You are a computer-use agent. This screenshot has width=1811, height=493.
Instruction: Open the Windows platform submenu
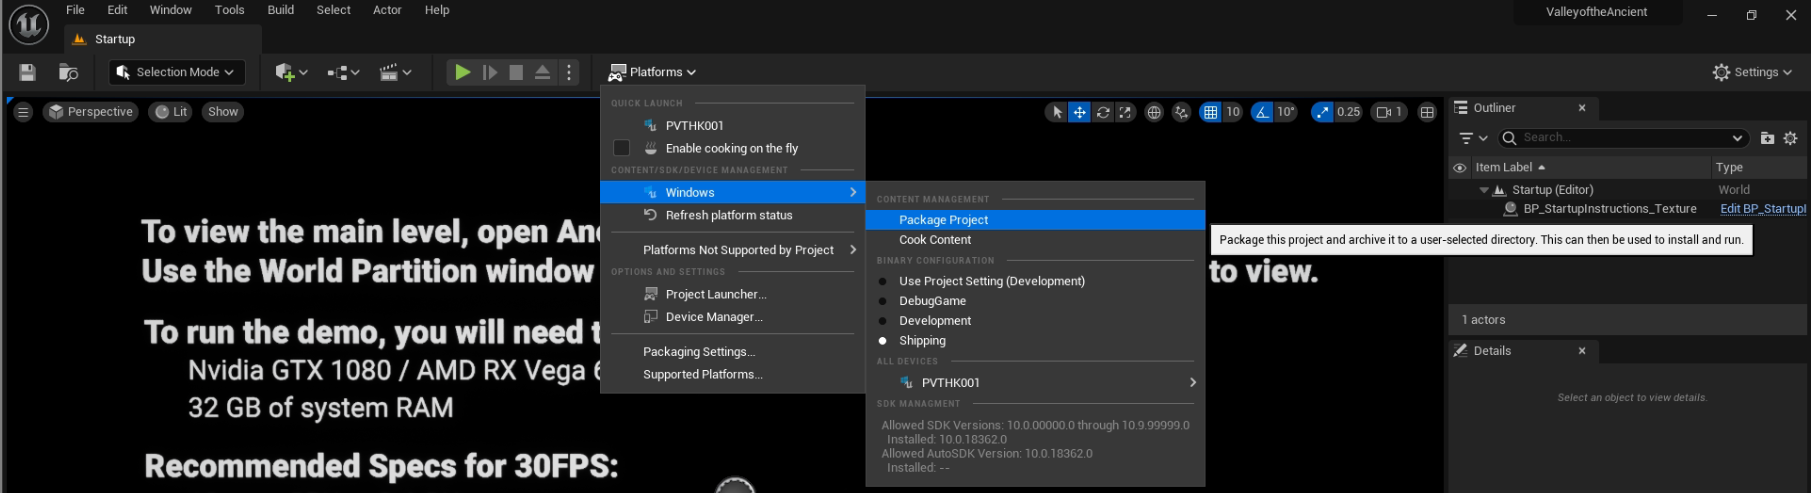(x=732, y=192)
